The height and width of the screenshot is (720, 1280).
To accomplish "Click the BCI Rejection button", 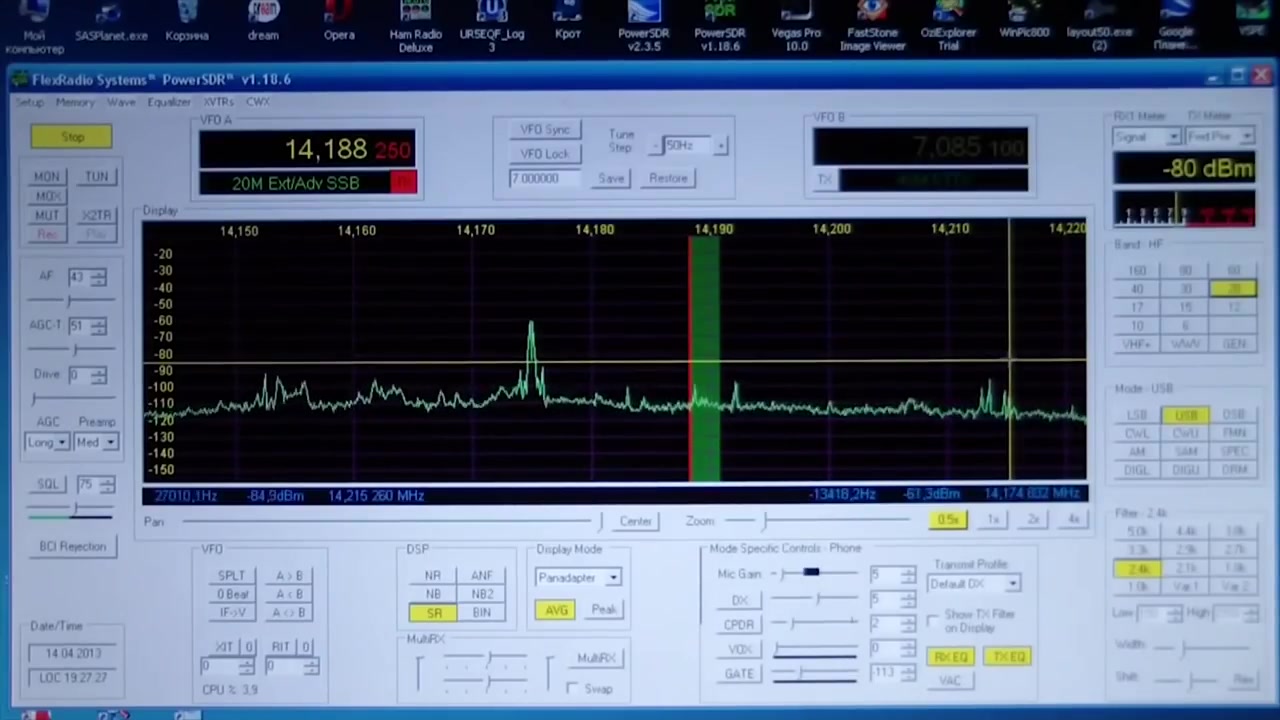I will tap(72, 546).
